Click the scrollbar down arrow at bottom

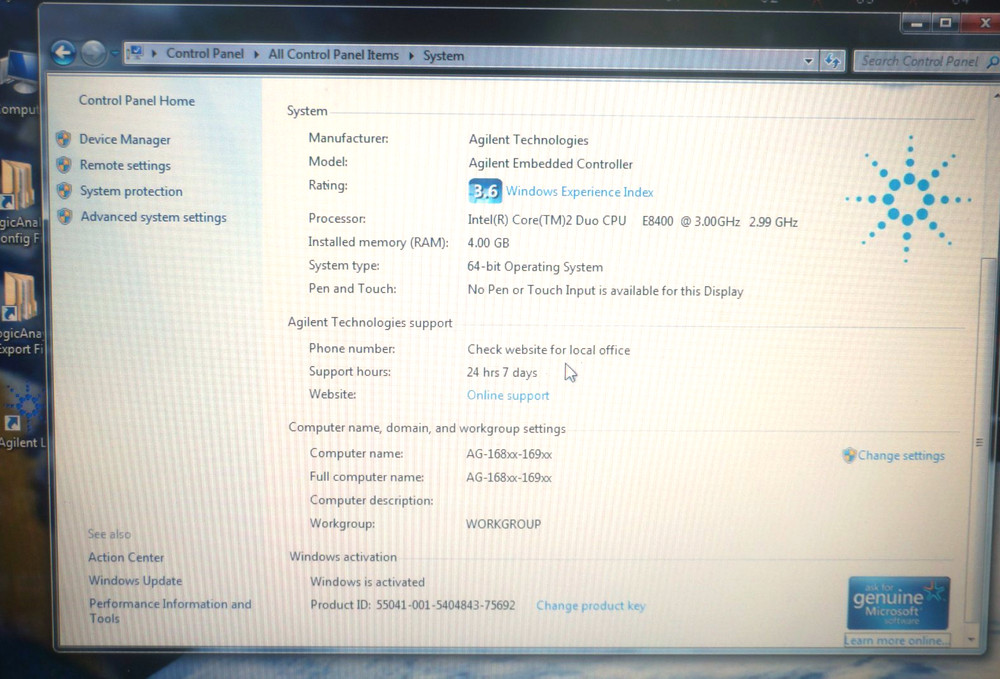coord(972,639)
